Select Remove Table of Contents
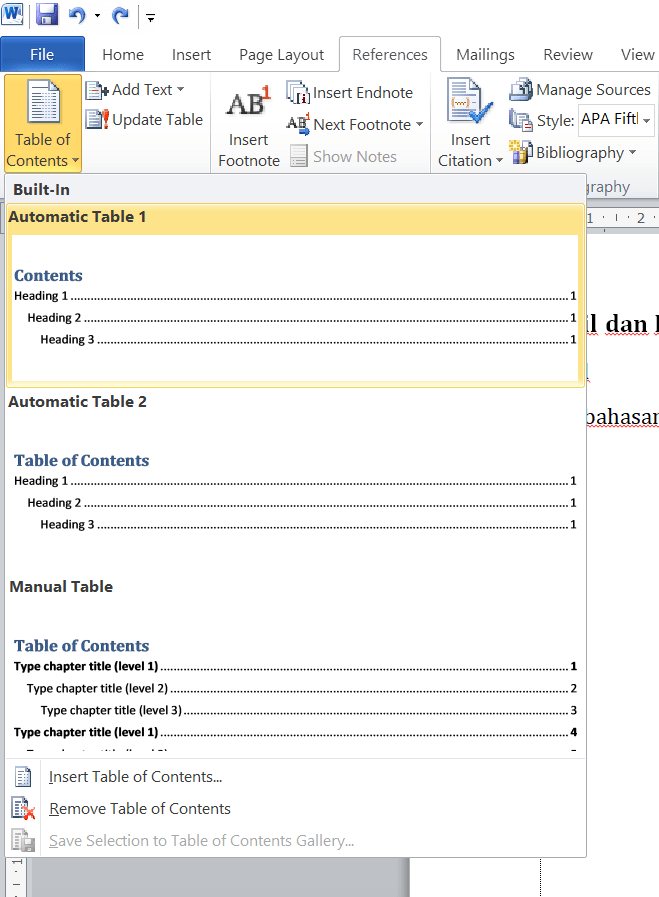The height and width of the screenshot is (897, 659). click(139, 809)
